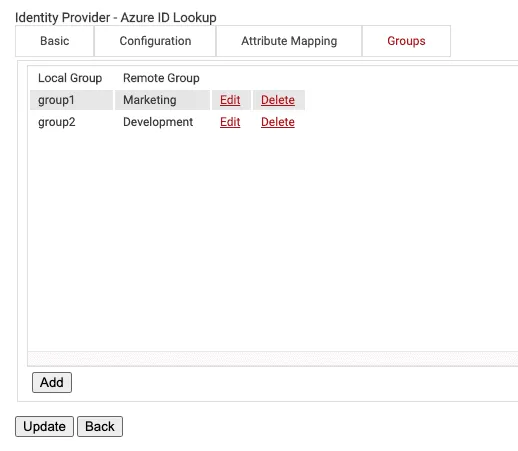Click the horizontal scrollbar below the table
This screenshot has width=518, height=451.
273,359
